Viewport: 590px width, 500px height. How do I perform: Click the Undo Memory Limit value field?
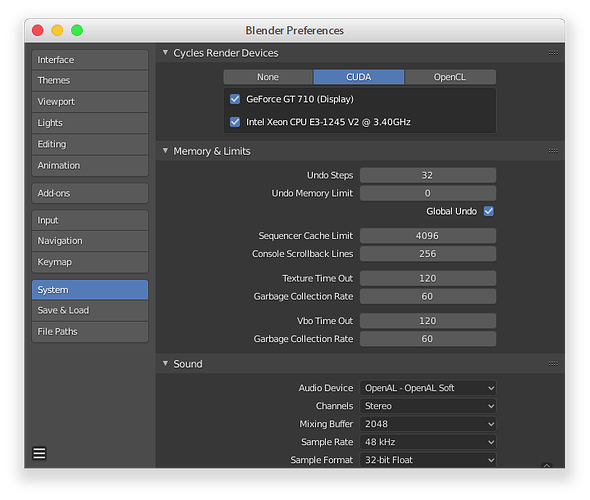(x=428, y=193)
